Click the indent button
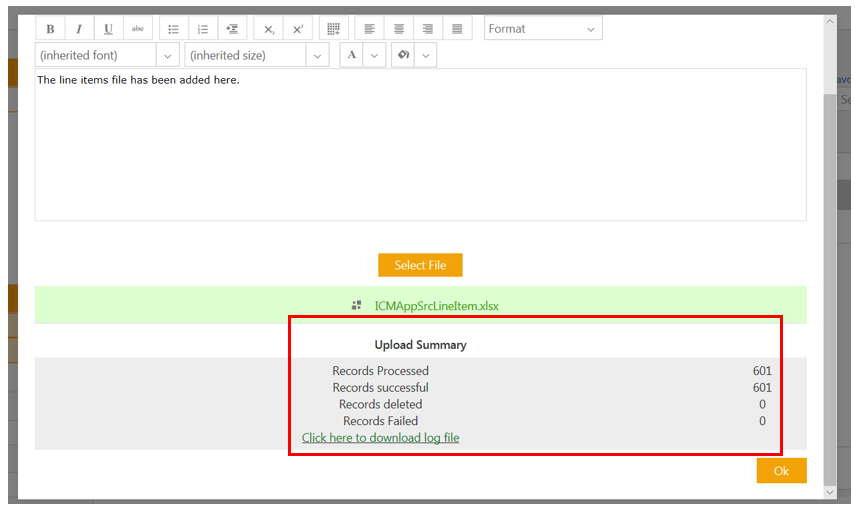The width and height of the screenshot is (855, 512). tap(232, 29)
